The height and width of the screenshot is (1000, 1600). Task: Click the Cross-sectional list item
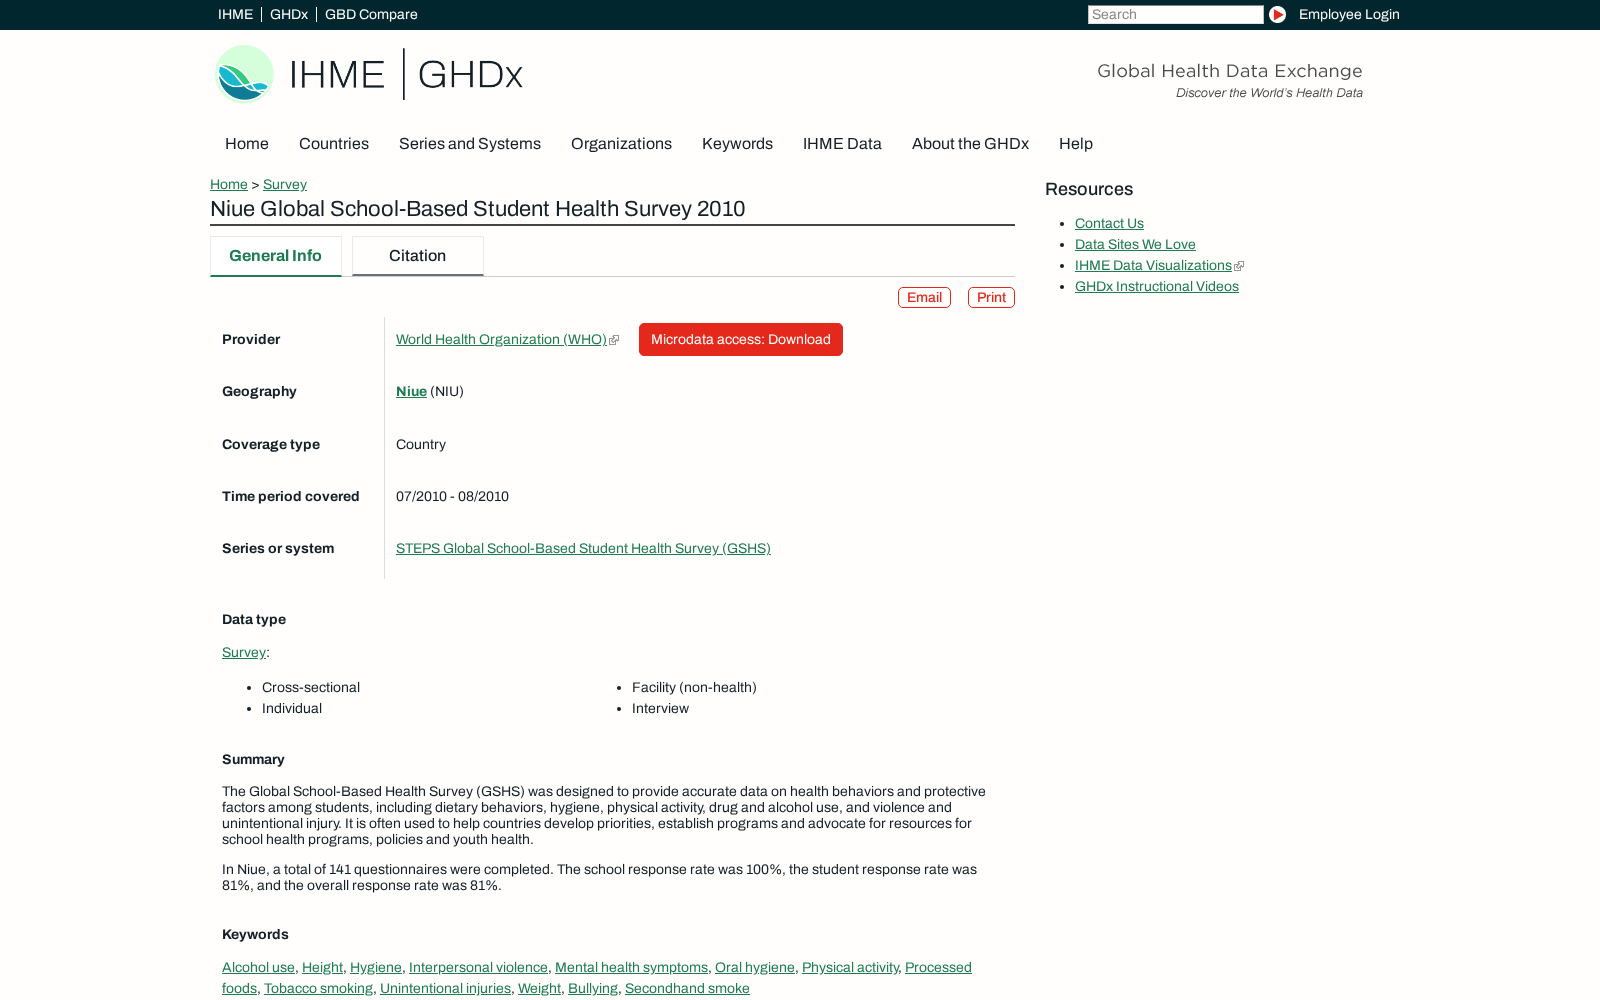(311, 688)
